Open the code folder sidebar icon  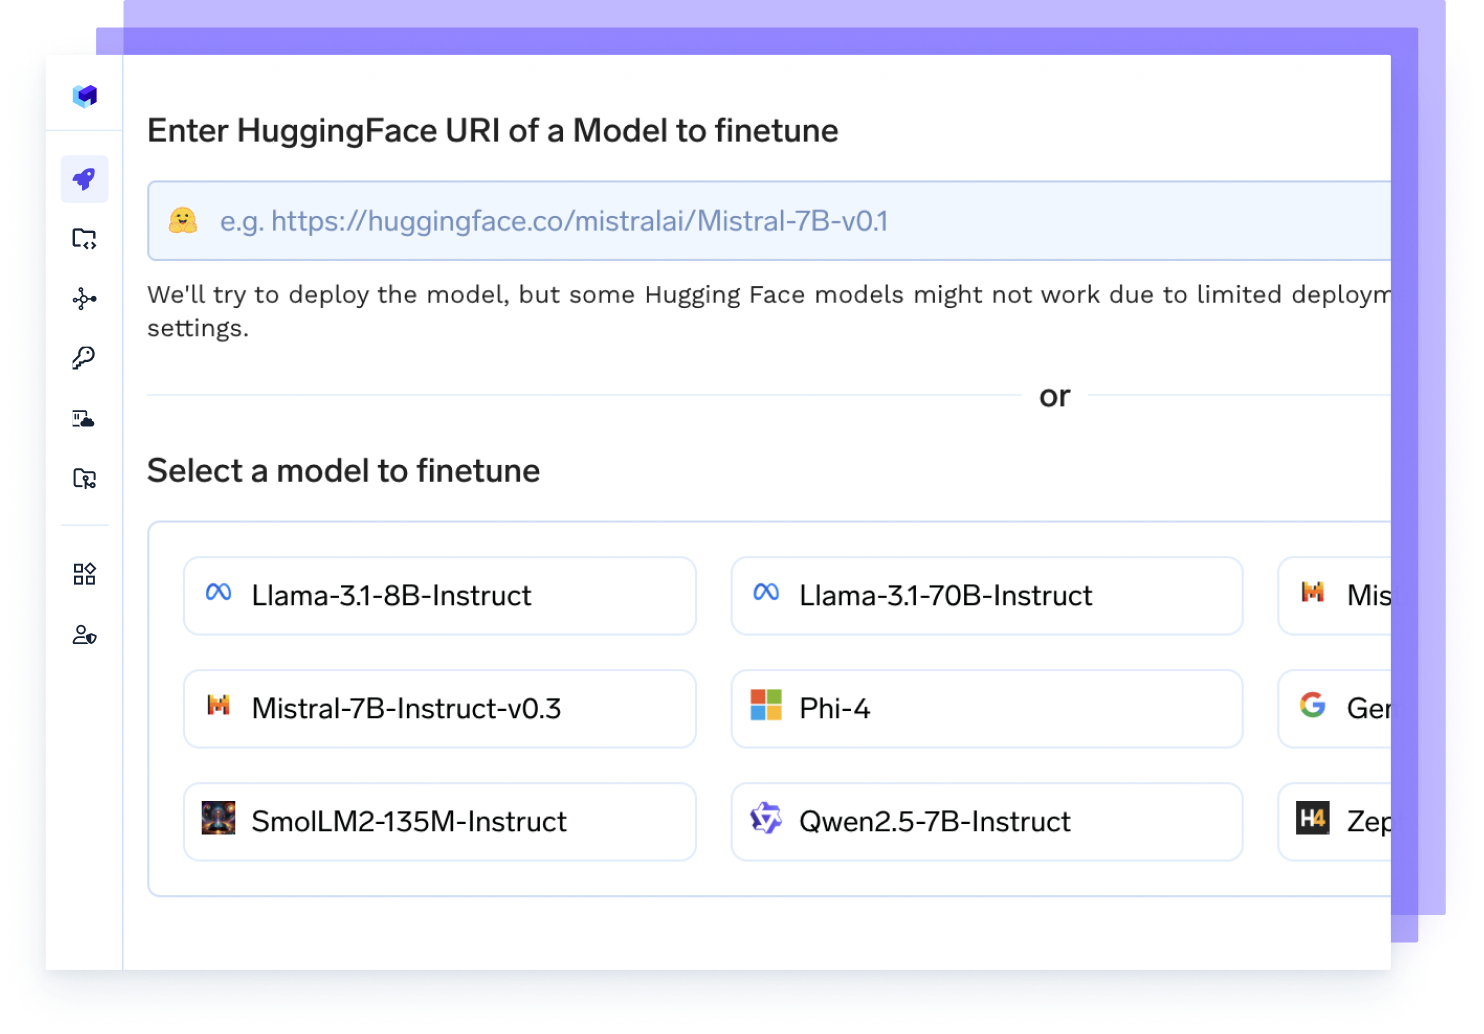point(84,239)
